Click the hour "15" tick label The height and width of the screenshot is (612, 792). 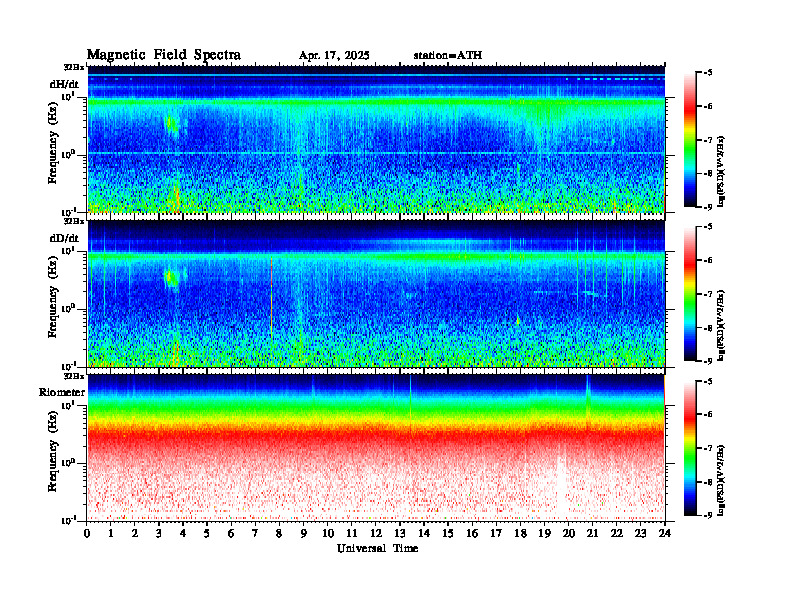click(x=448, y=533)
